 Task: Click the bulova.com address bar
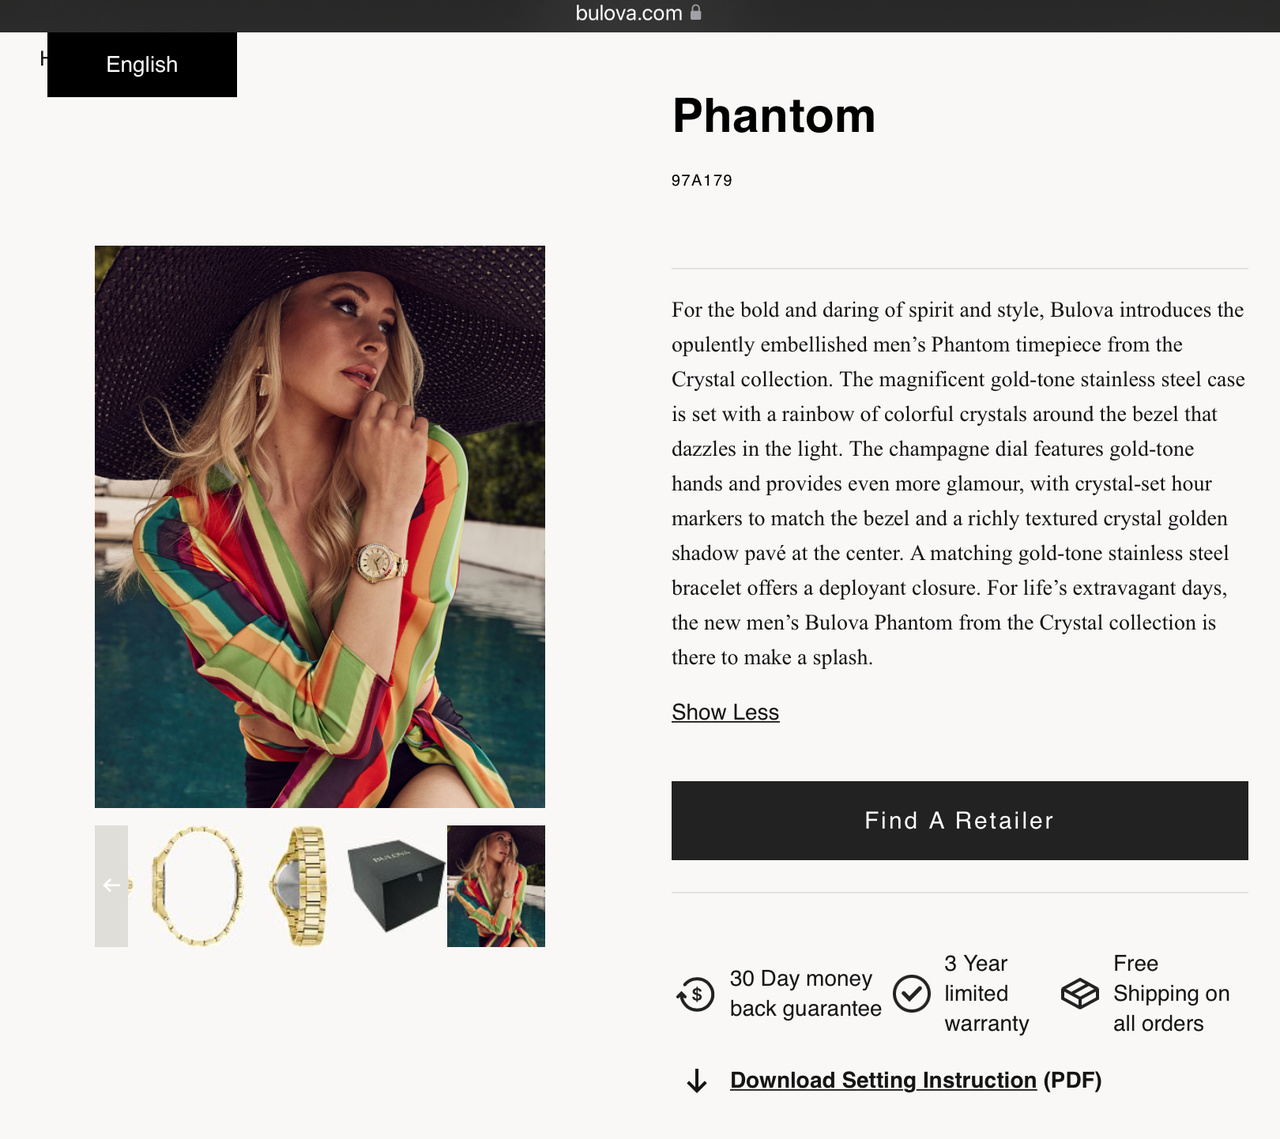pos(629,13)
